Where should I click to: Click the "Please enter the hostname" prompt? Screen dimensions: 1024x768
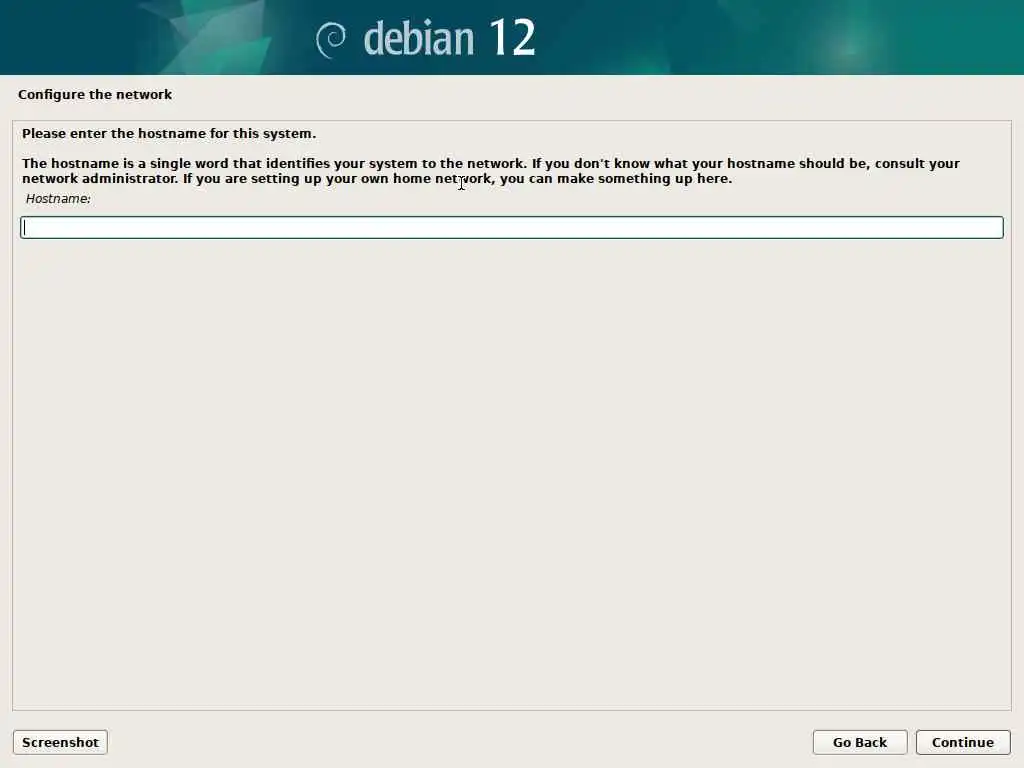(x=168, y=133)
